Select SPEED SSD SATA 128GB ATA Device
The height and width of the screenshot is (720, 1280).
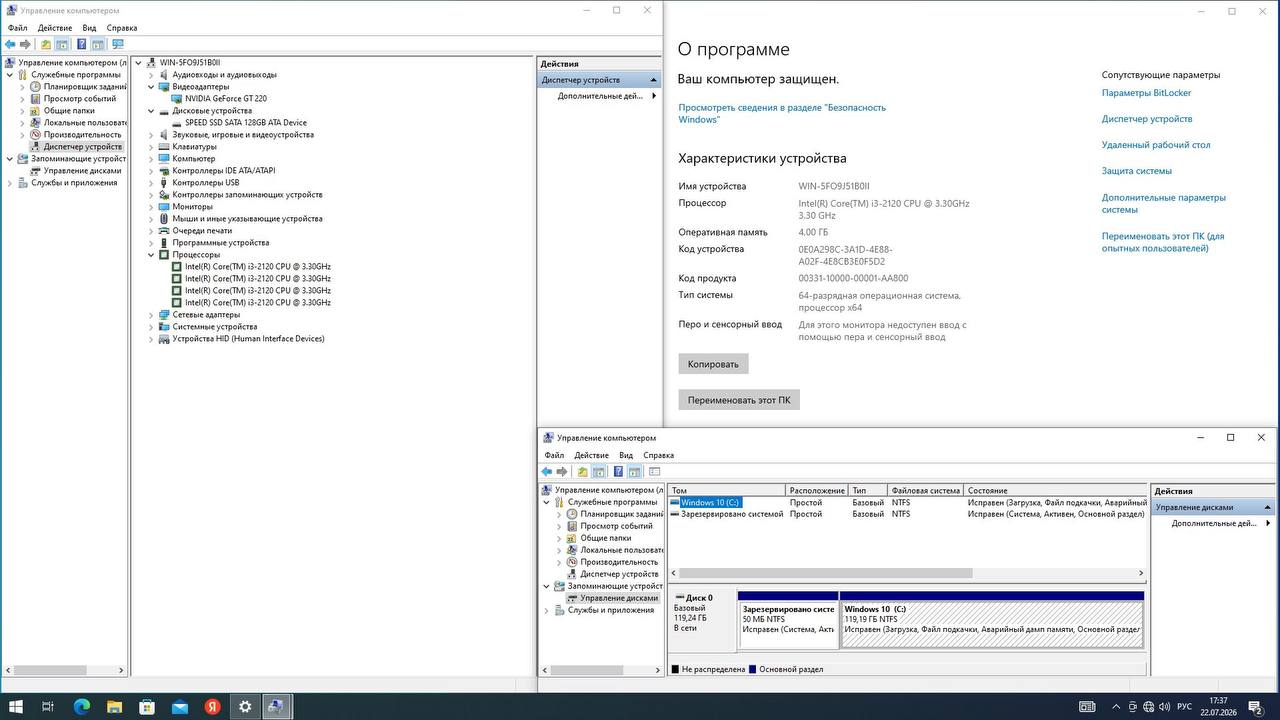(245, 123)
